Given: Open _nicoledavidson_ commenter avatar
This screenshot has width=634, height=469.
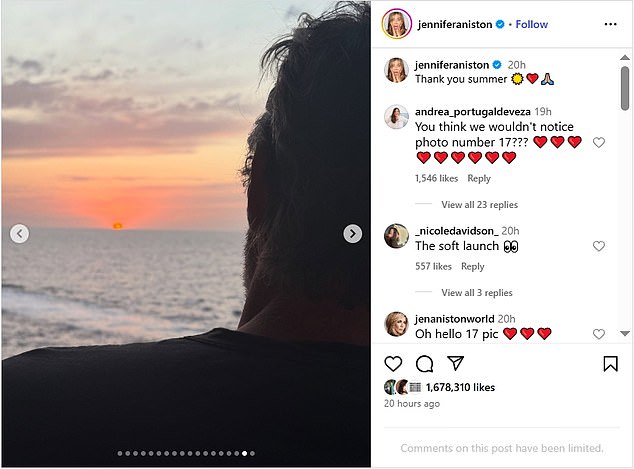Looking at the screenshot, I should tap(396, 236).
